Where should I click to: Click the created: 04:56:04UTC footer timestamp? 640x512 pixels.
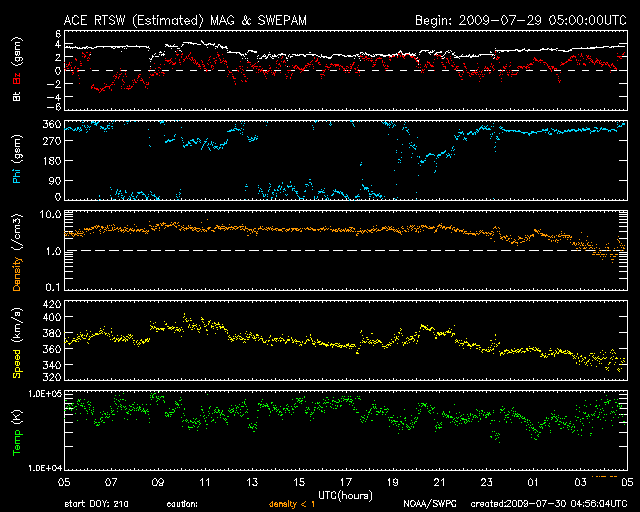[x=549, y=504]
